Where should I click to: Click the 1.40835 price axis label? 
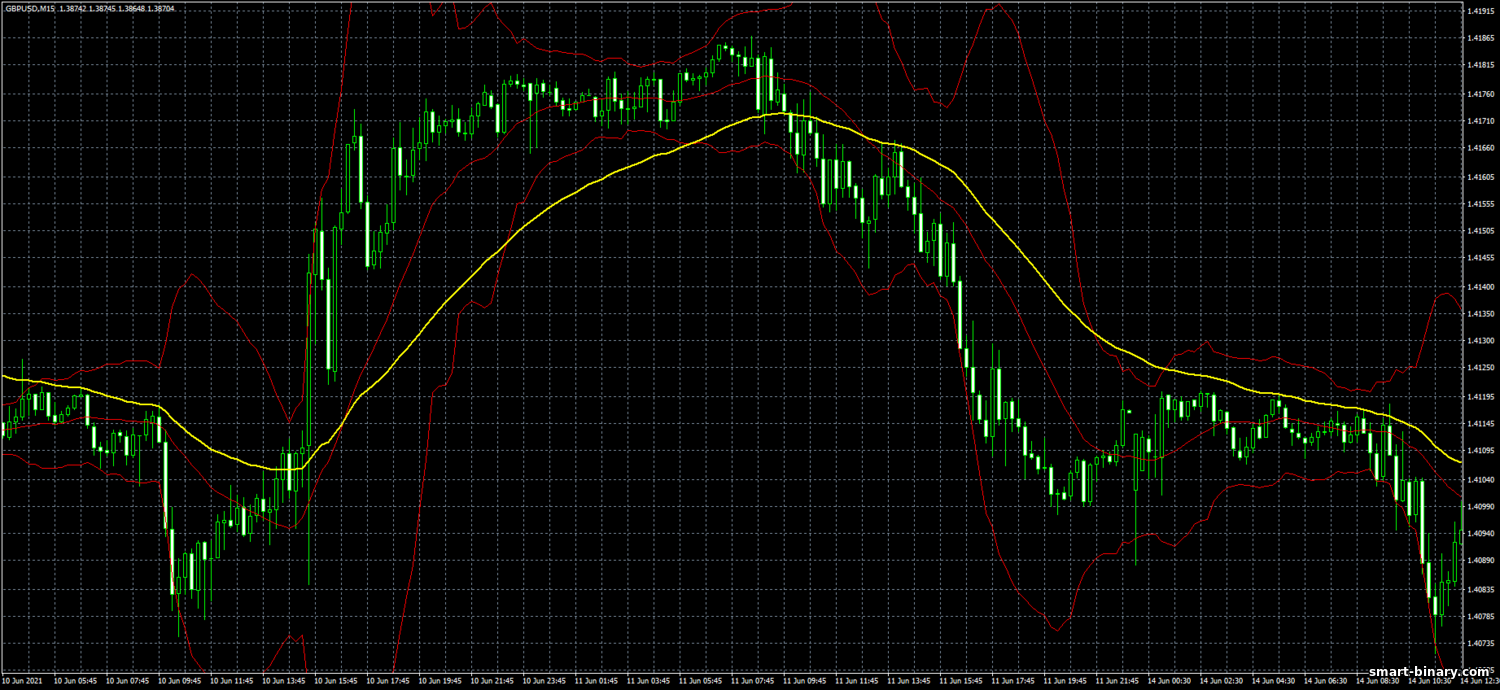coord(1481,589)
